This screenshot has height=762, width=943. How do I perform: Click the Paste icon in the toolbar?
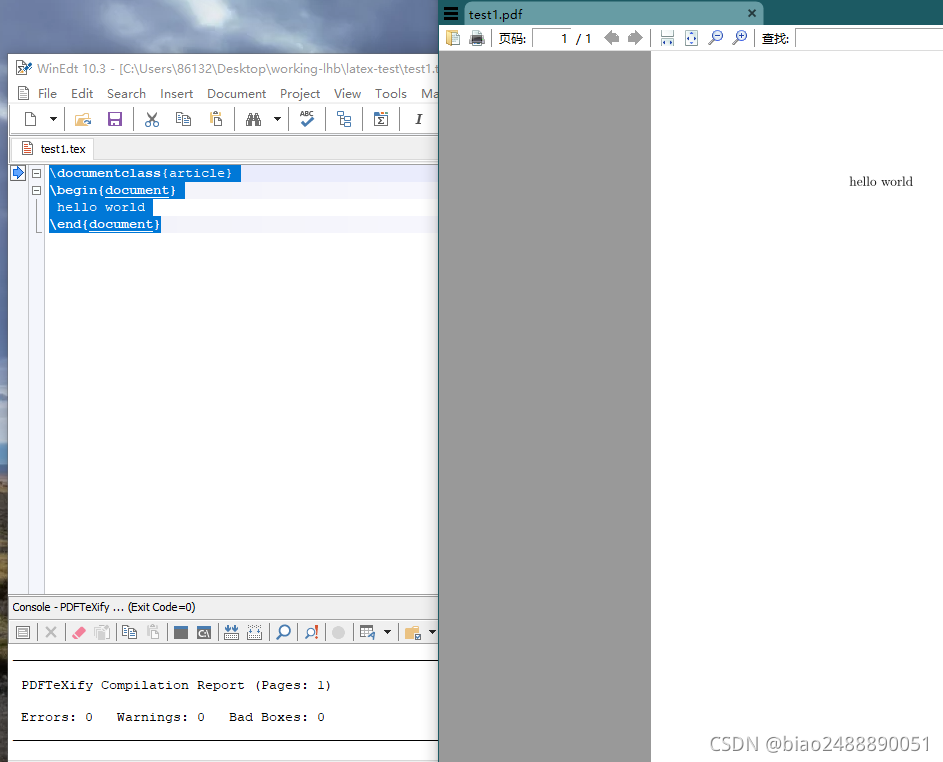(x=217, y=118)
